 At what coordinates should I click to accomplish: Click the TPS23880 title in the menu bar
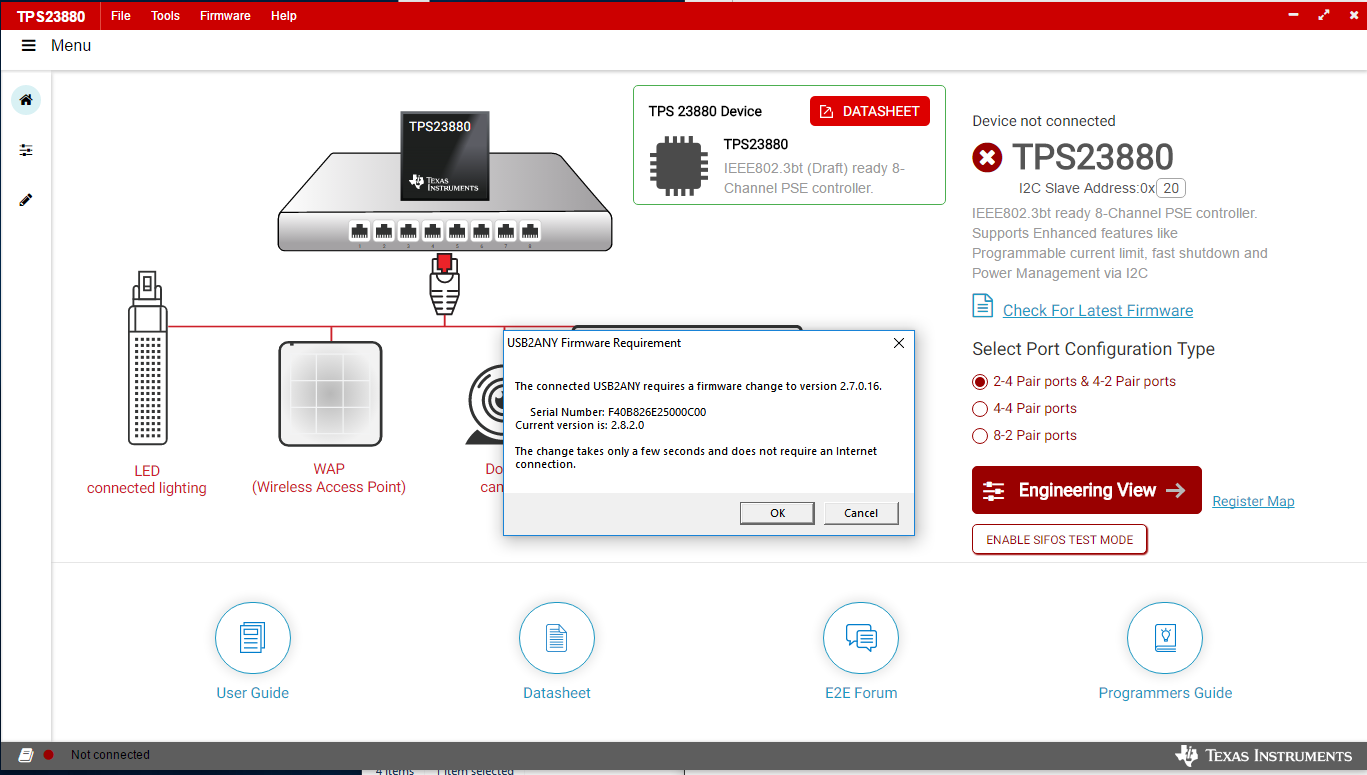tap(50, 16)
